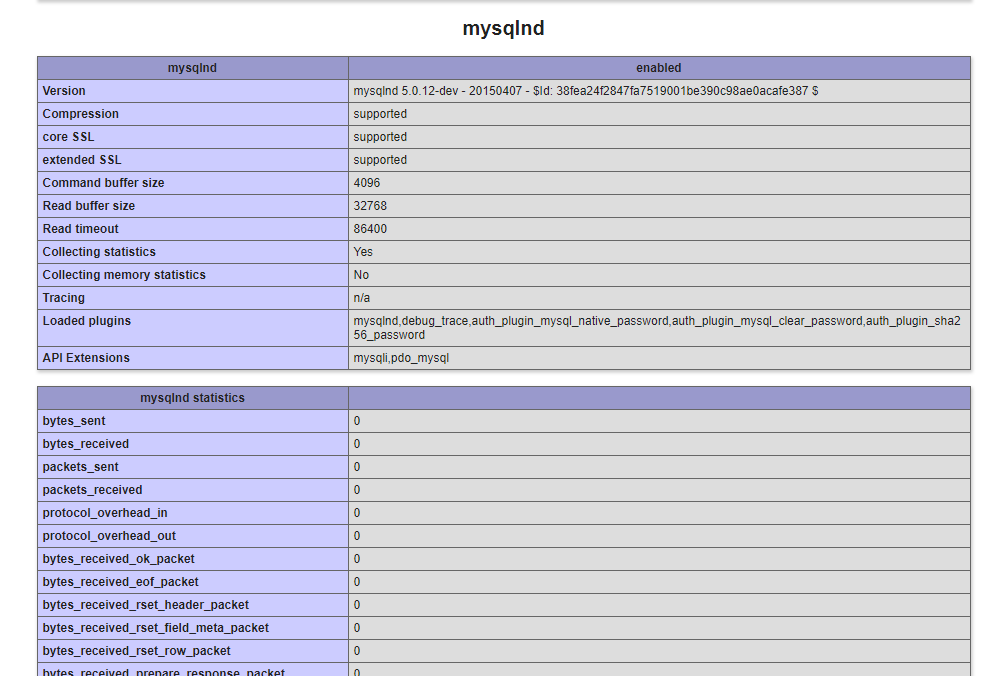
Task: Click the Tracing row label
Action: point(64,298)
